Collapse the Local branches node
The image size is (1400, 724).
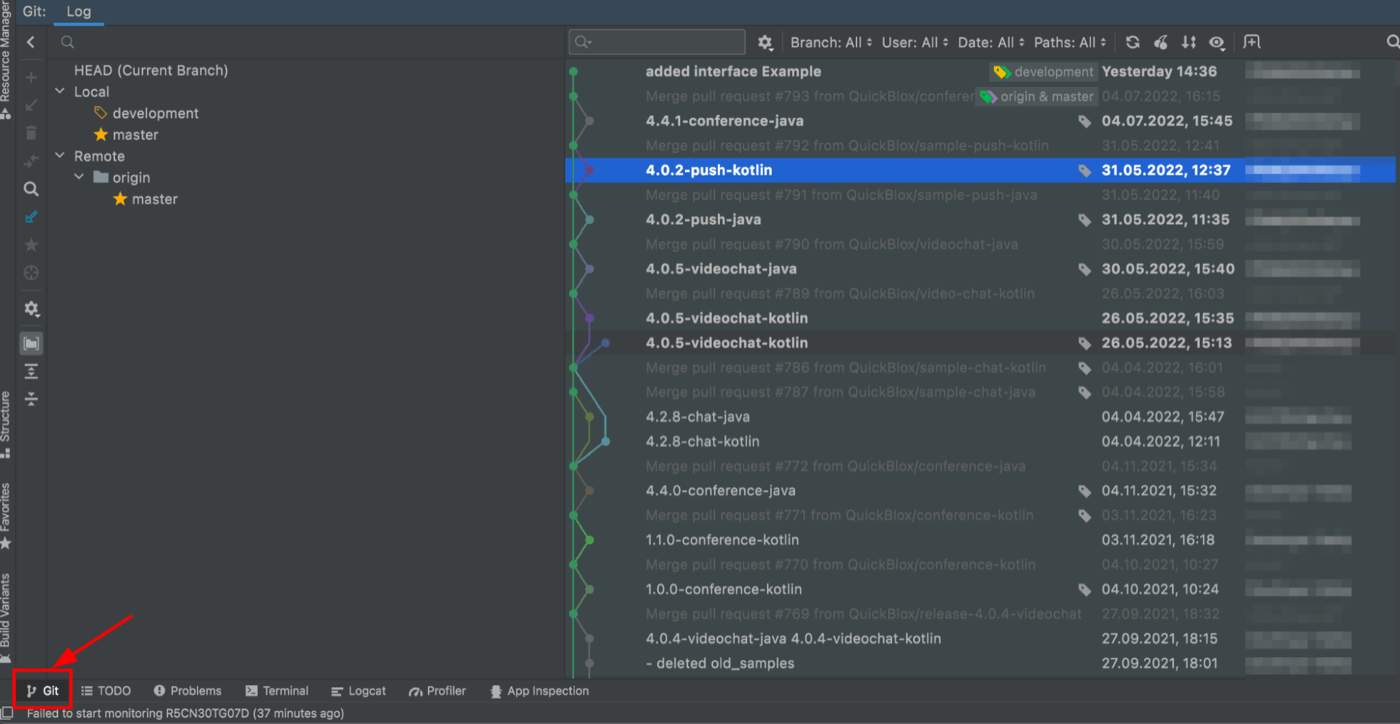tap(62, 91)
